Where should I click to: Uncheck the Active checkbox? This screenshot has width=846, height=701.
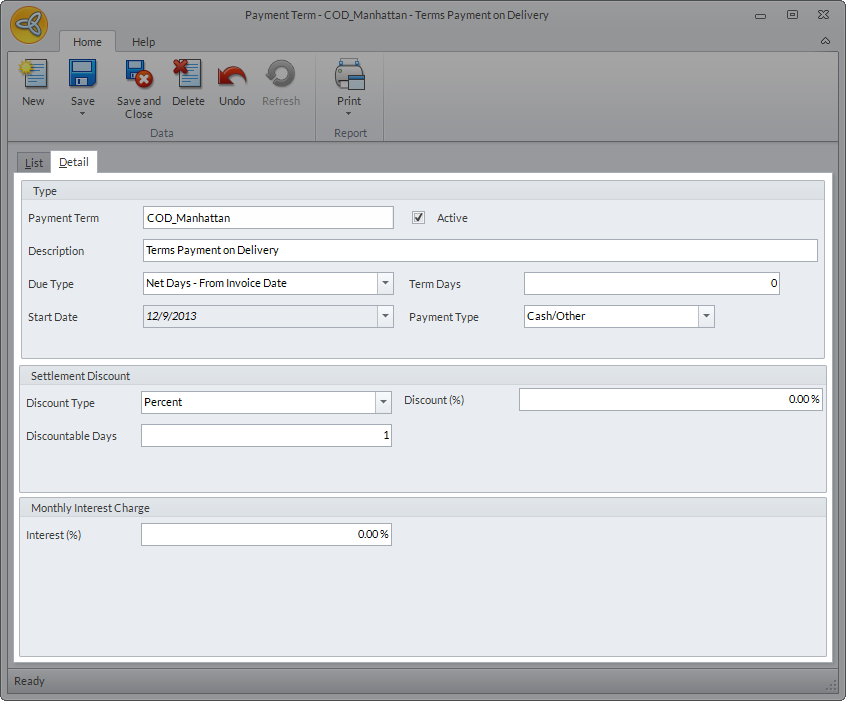click(419, 218)
